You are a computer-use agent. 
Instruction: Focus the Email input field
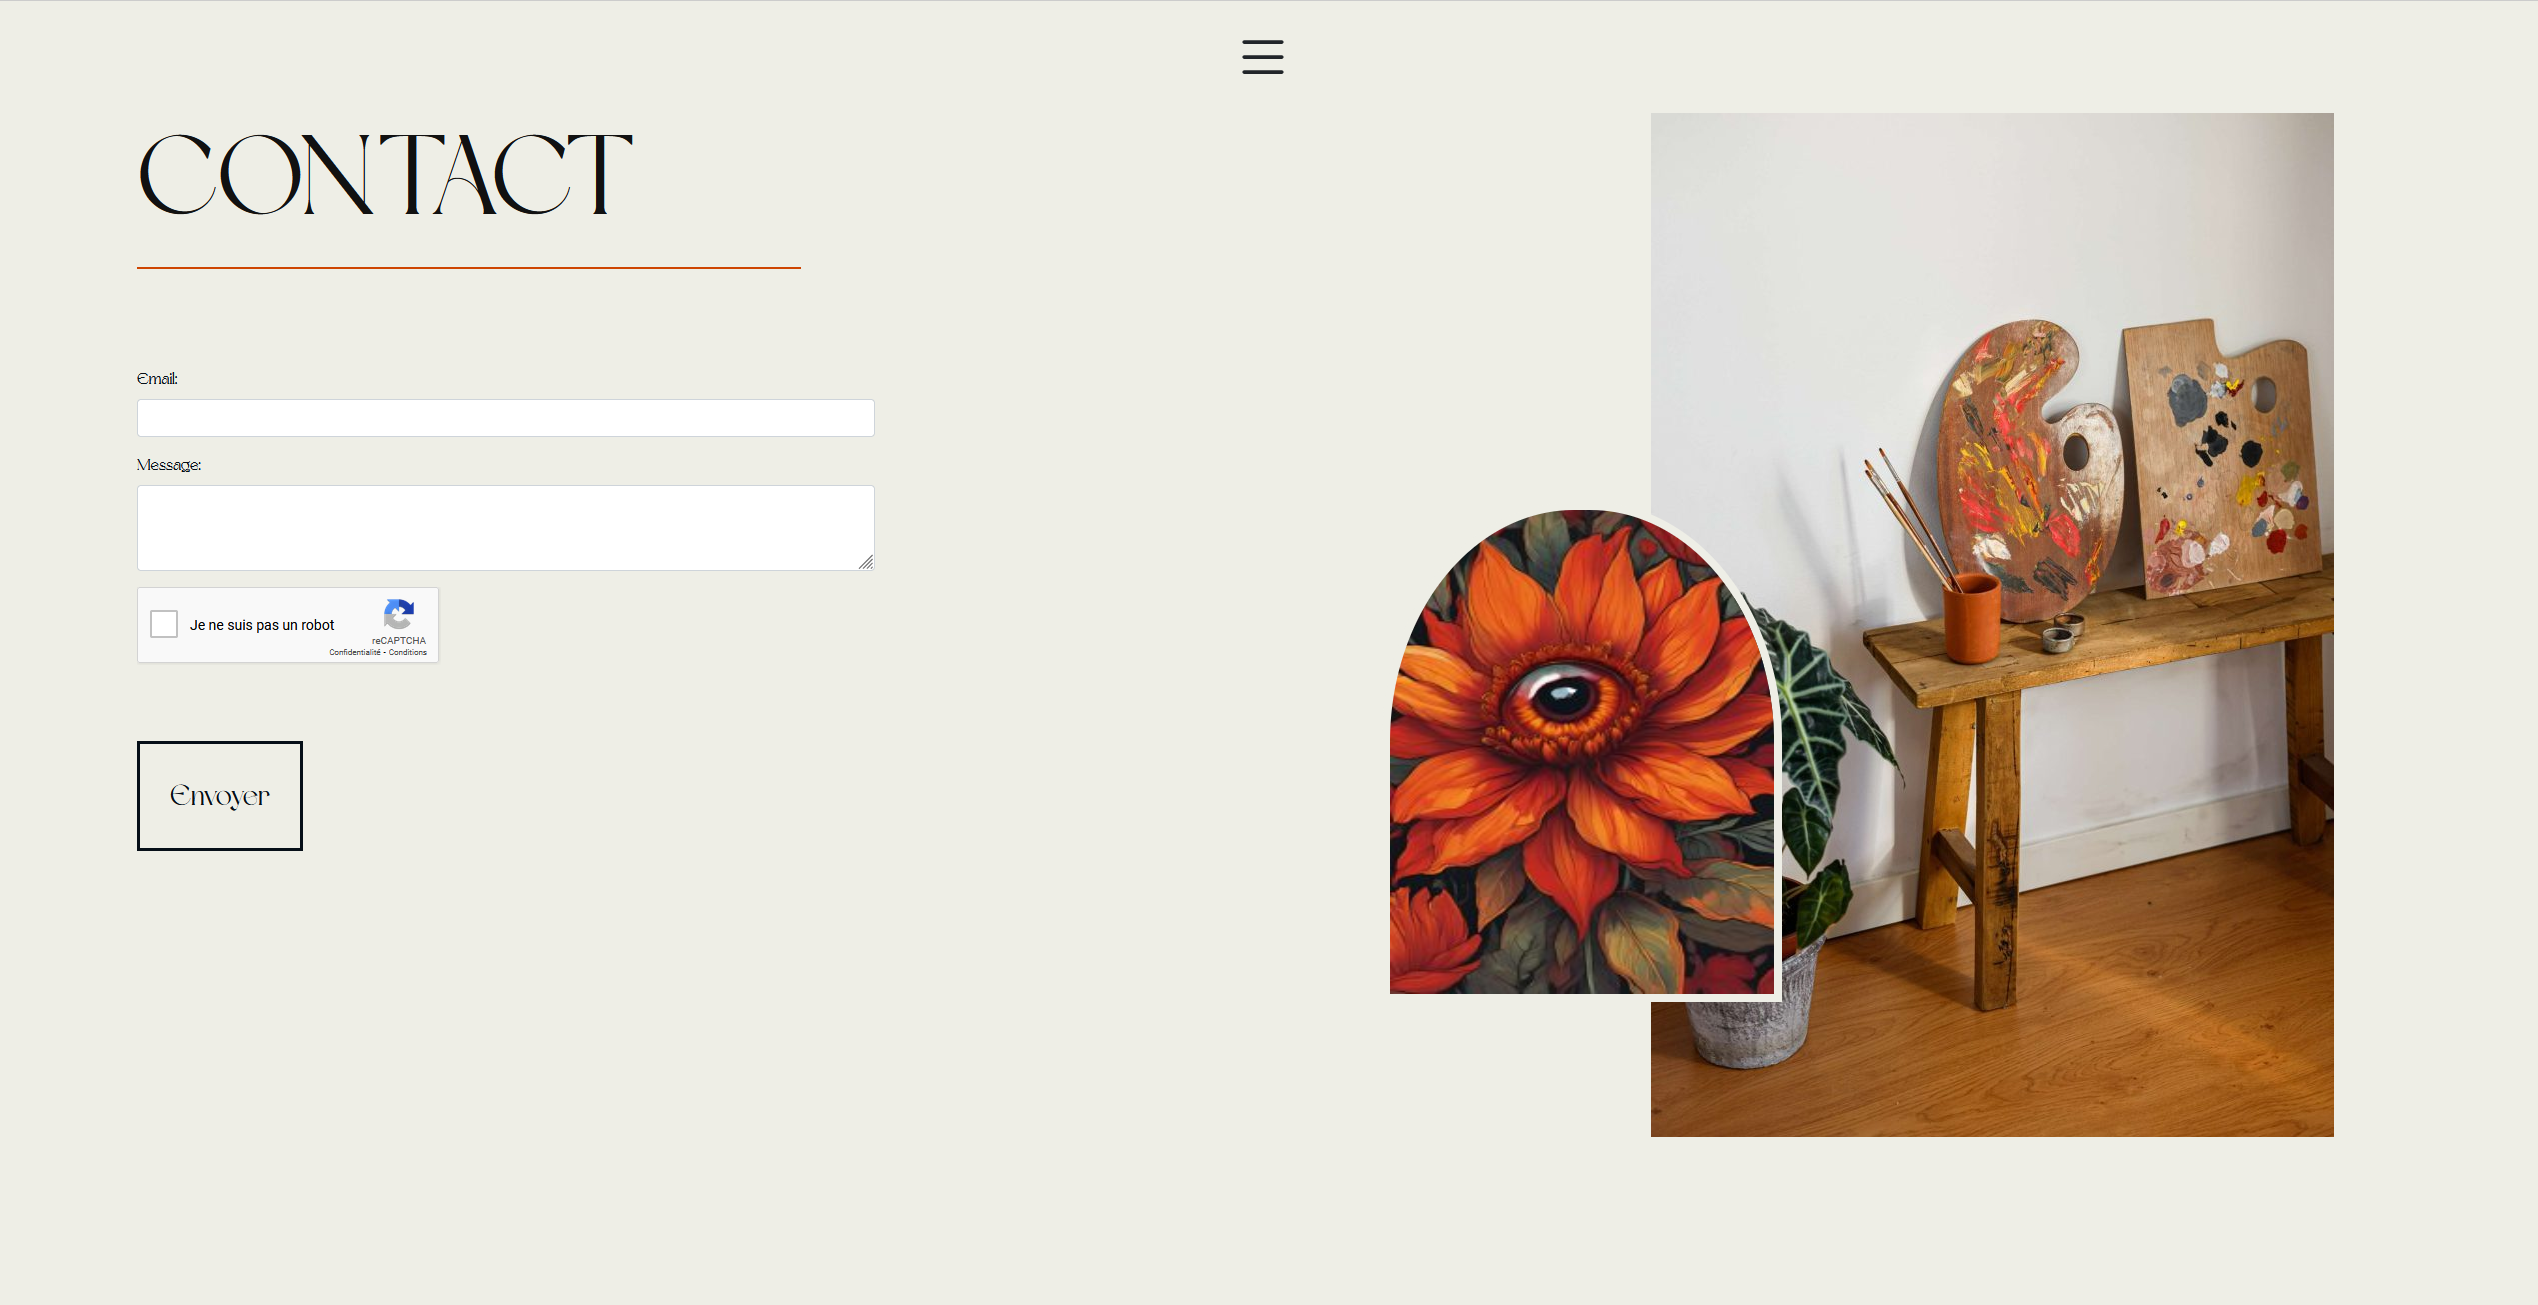(506, 418)
